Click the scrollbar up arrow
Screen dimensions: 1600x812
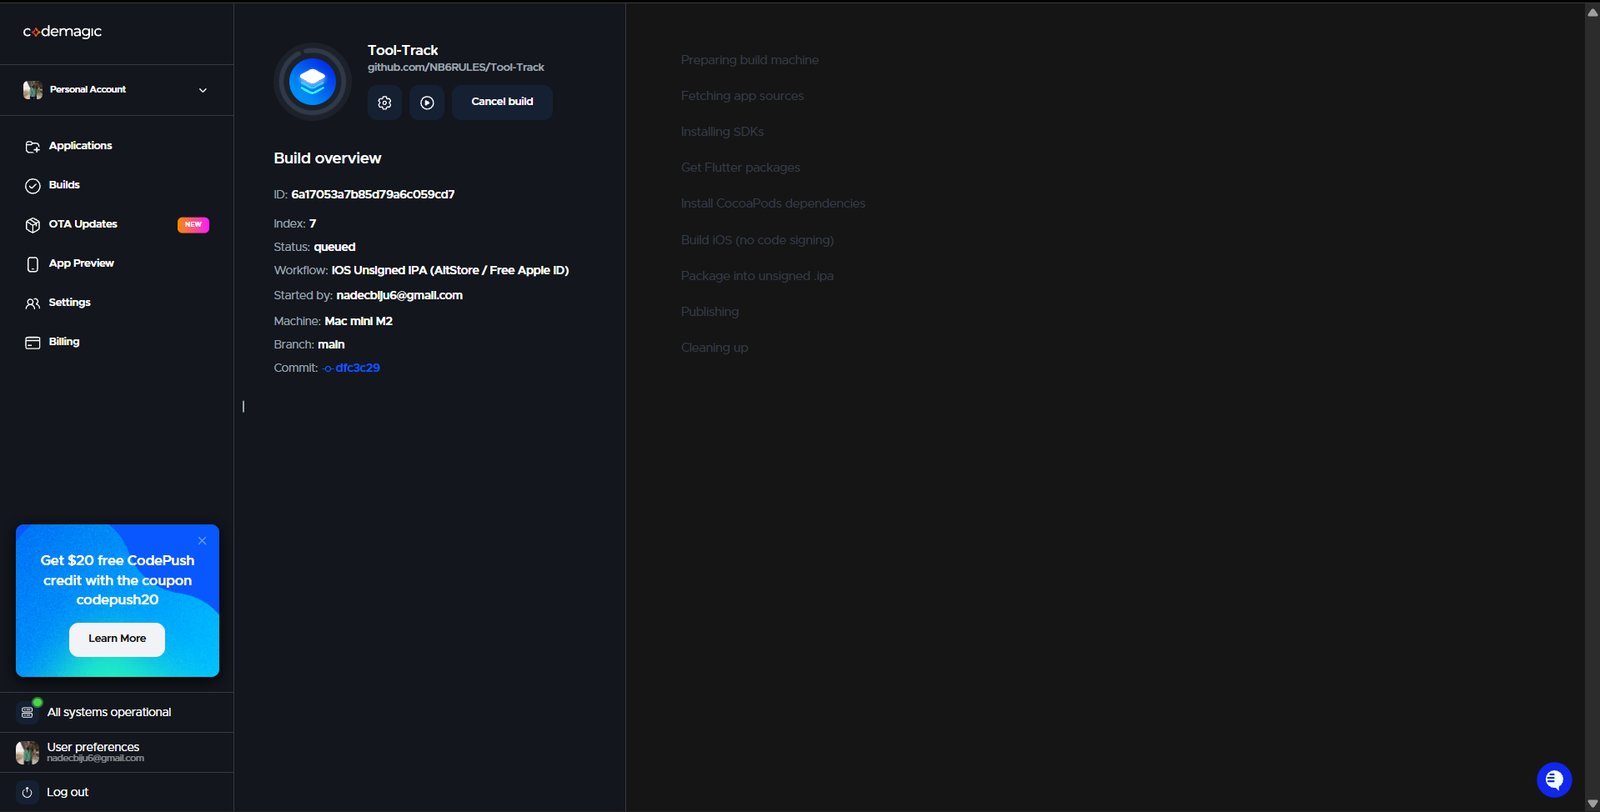pyautogui.click(x=1592, y=12)
